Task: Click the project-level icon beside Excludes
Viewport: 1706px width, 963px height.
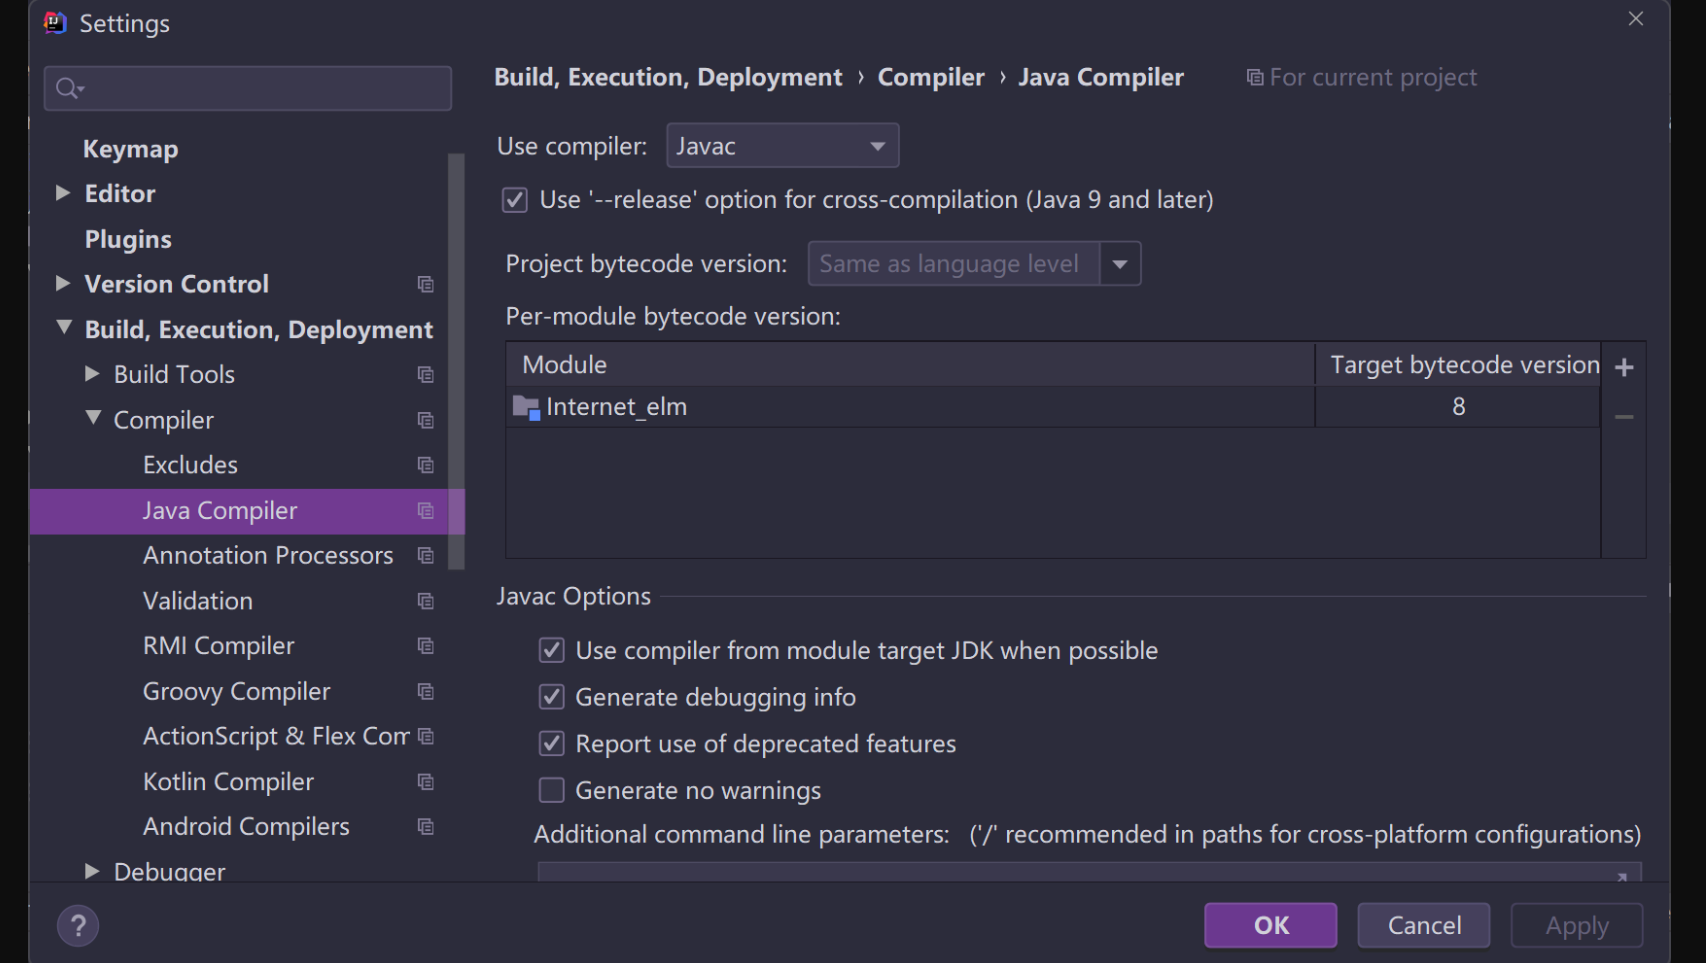Action: click(x=426, y=466)
